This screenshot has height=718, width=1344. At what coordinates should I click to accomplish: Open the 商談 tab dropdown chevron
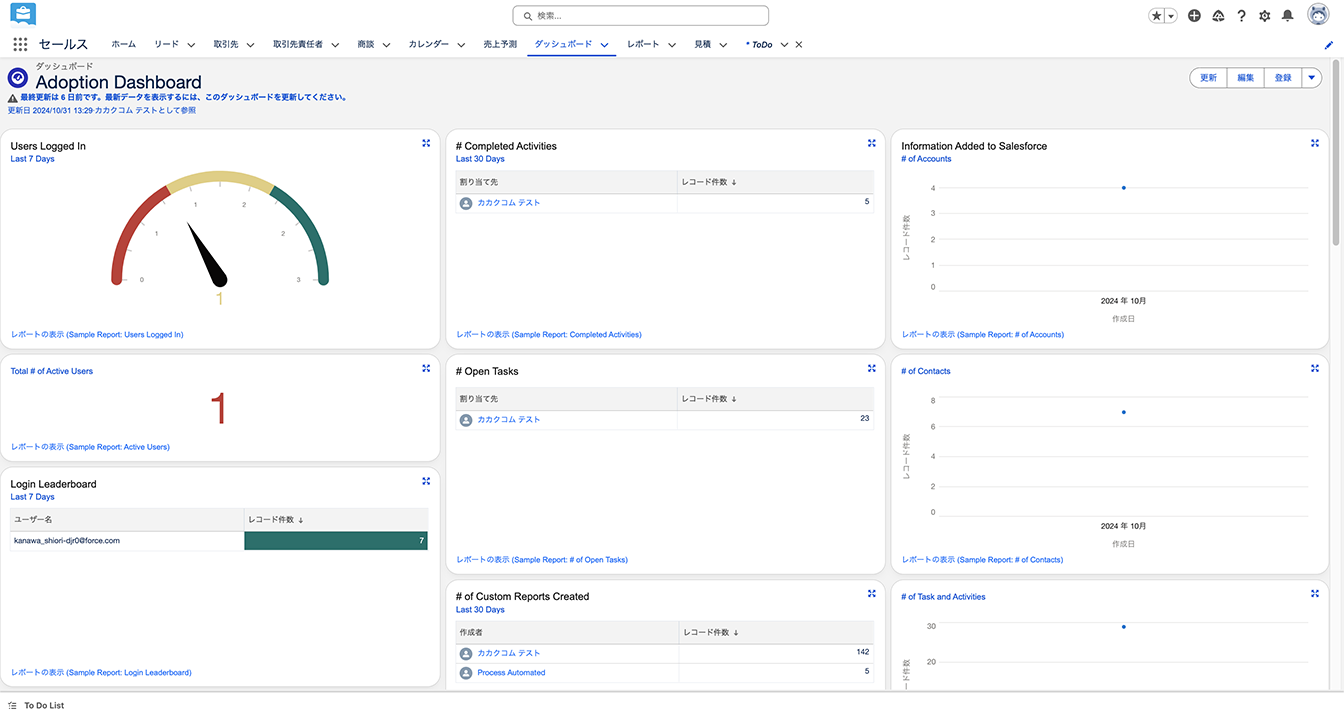point(386,45)
